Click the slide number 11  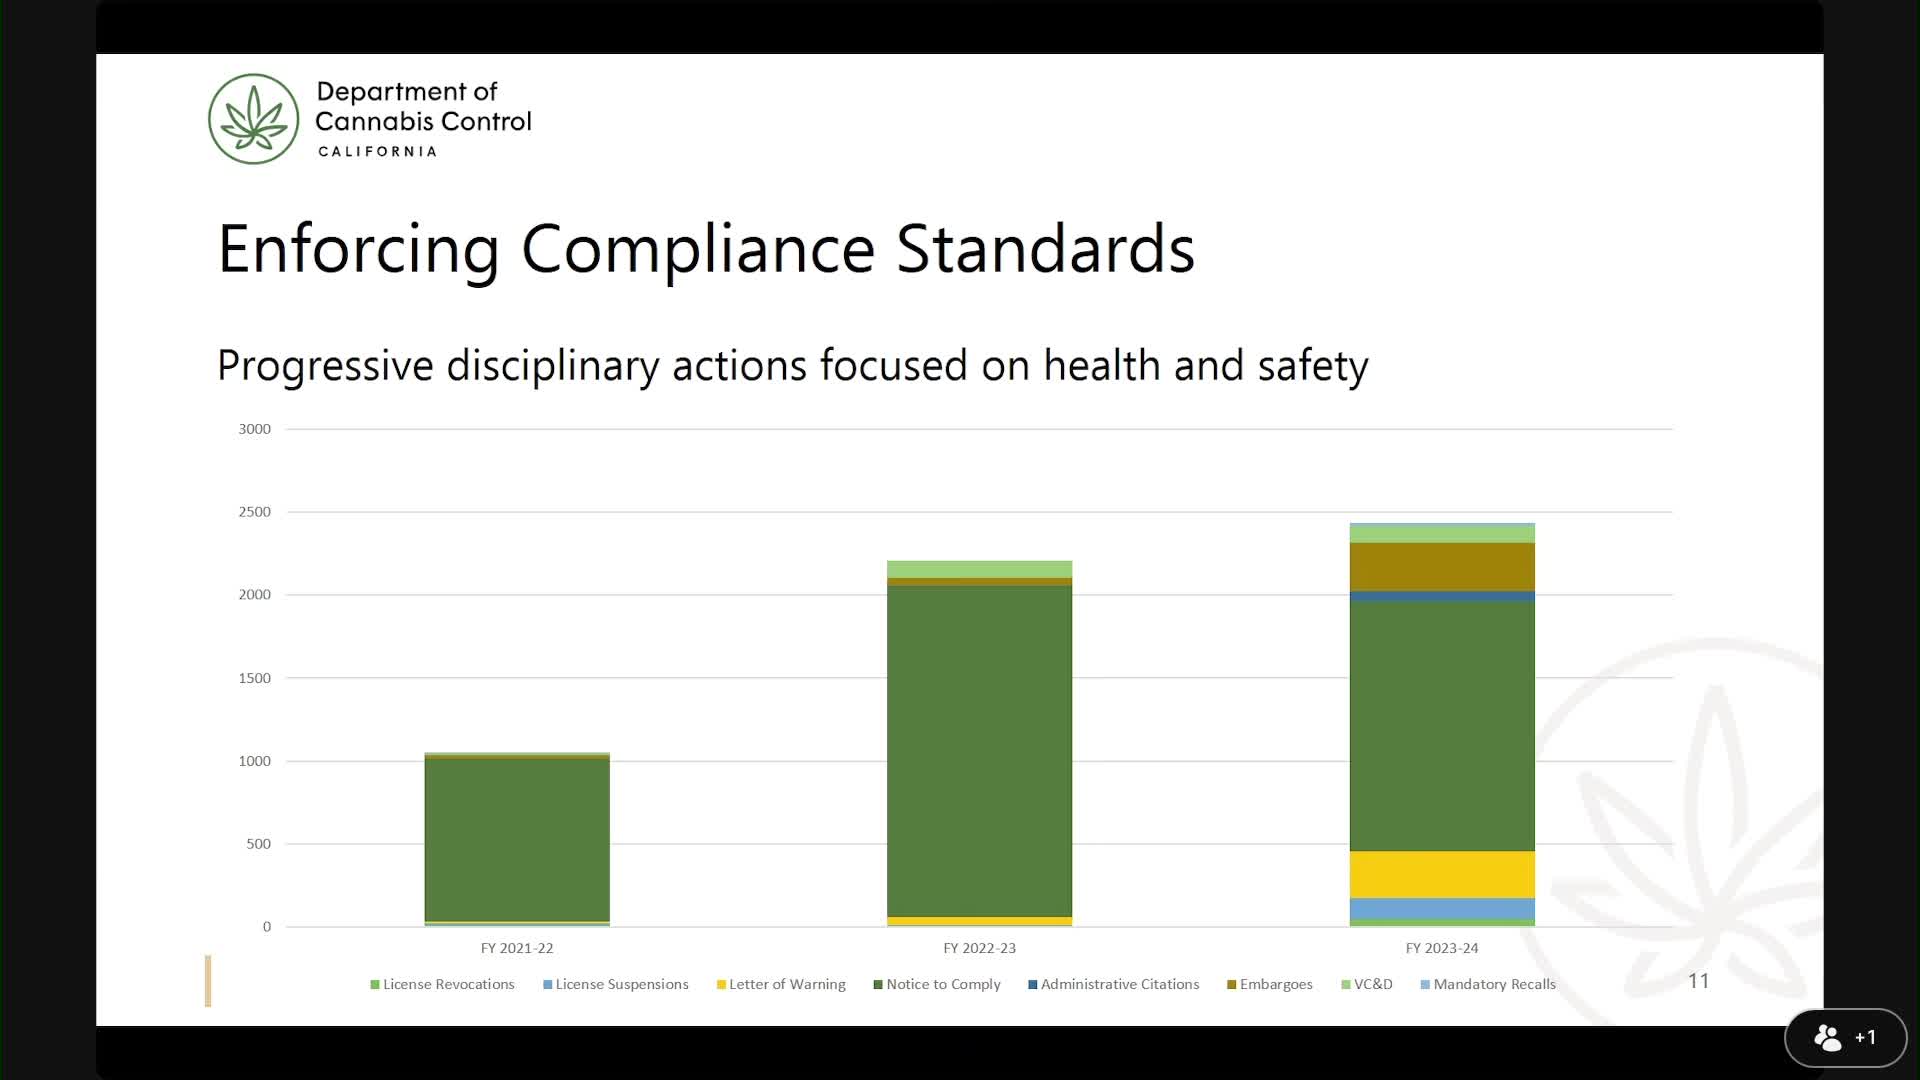tap(1698, 981)
